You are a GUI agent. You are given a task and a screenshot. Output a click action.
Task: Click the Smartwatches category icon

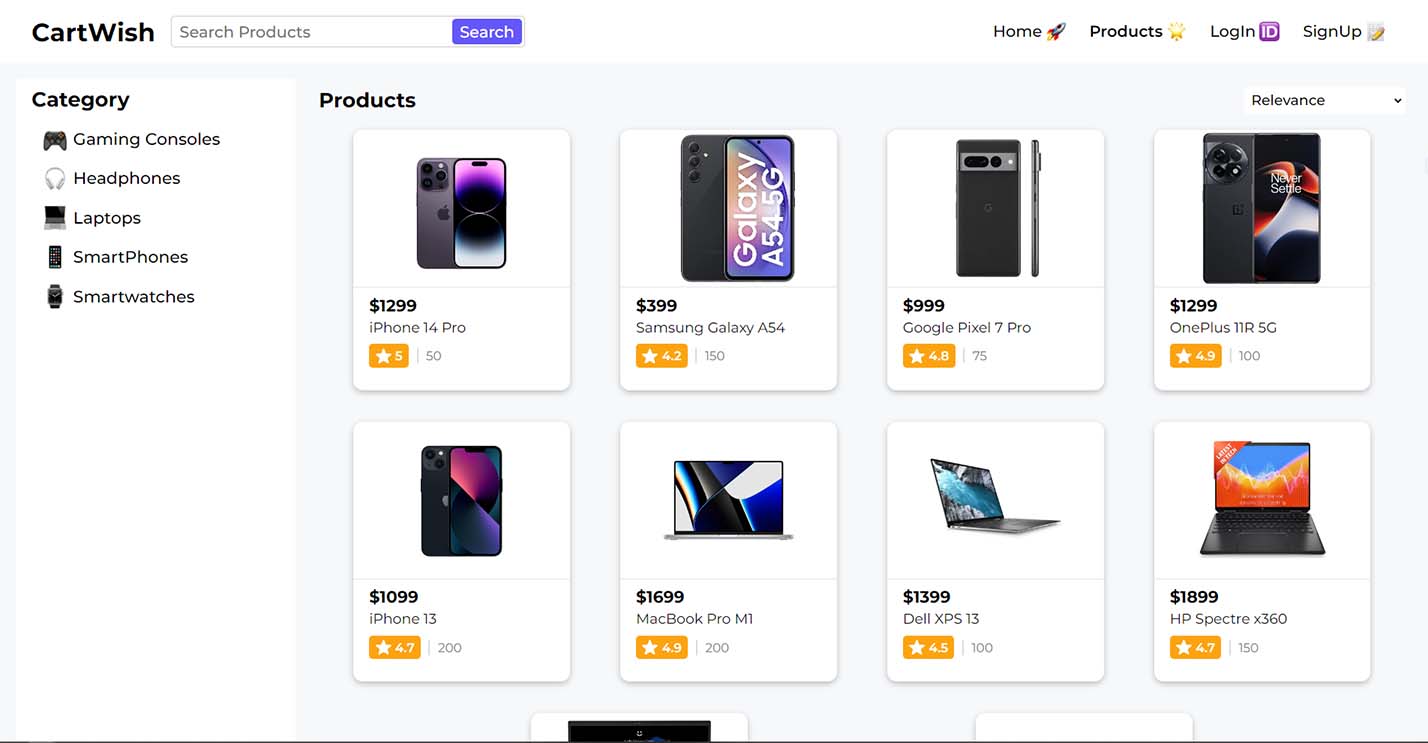pos(54,297)
